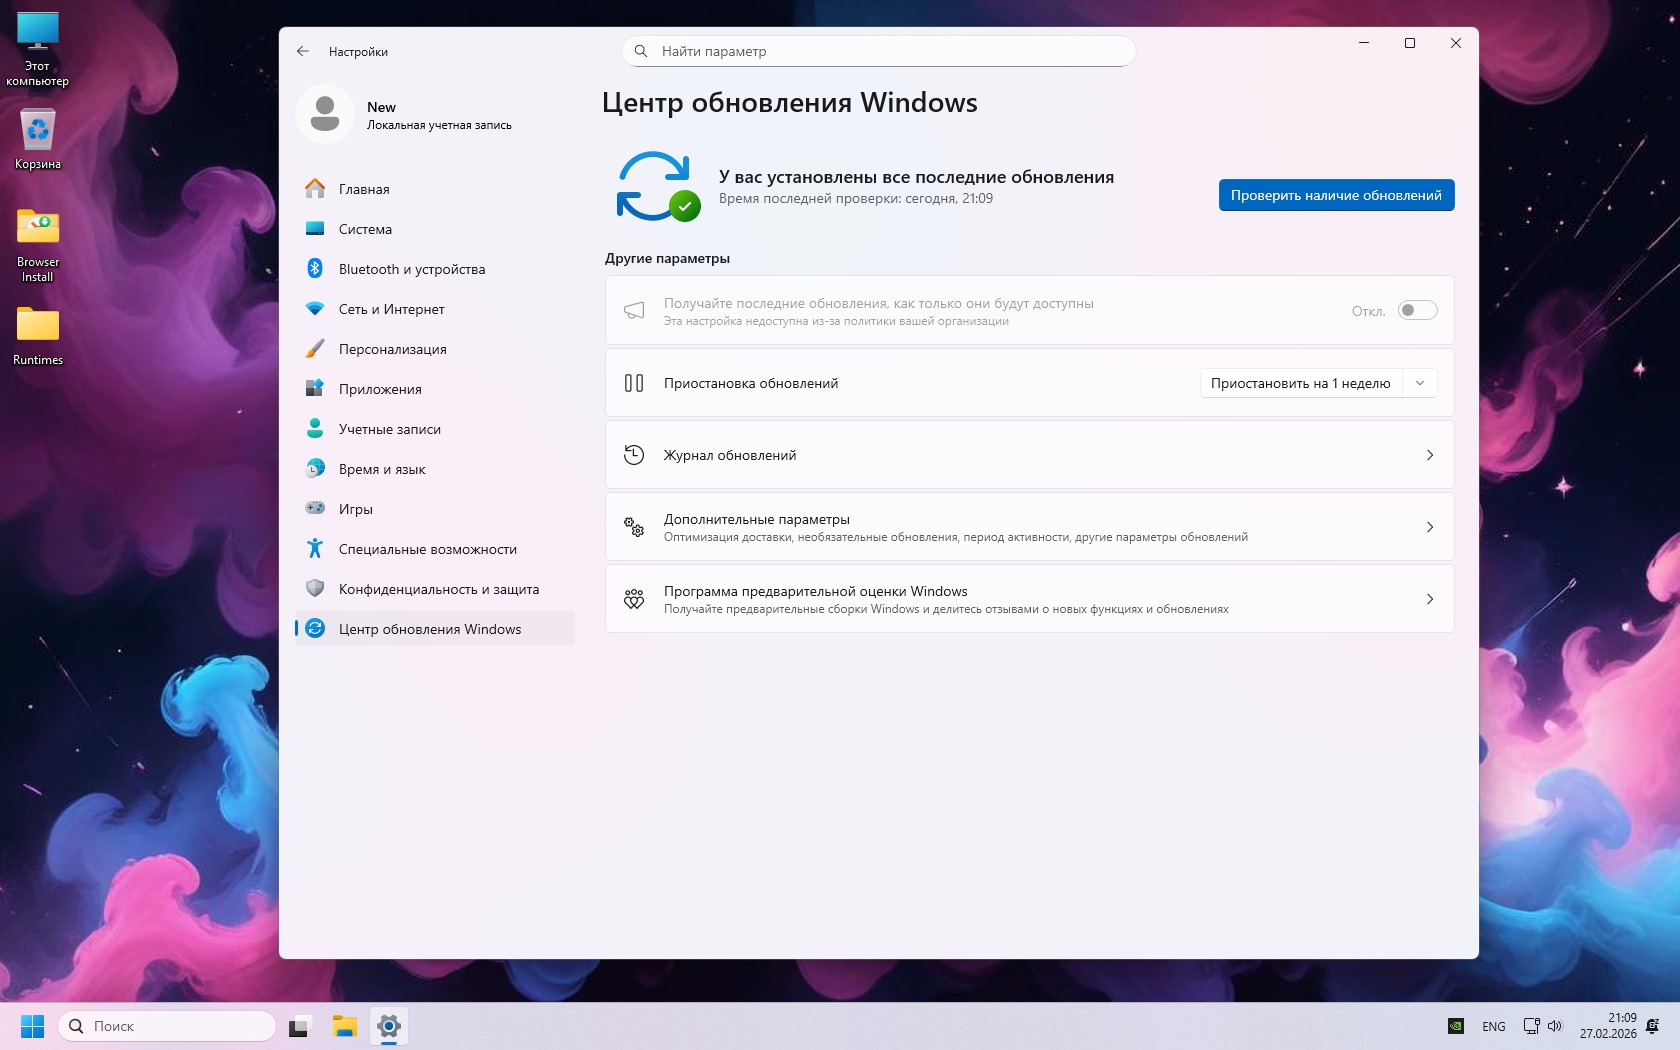Click the back arrow in Settings
1680x1050 pixels.
[x=303, y=51]
